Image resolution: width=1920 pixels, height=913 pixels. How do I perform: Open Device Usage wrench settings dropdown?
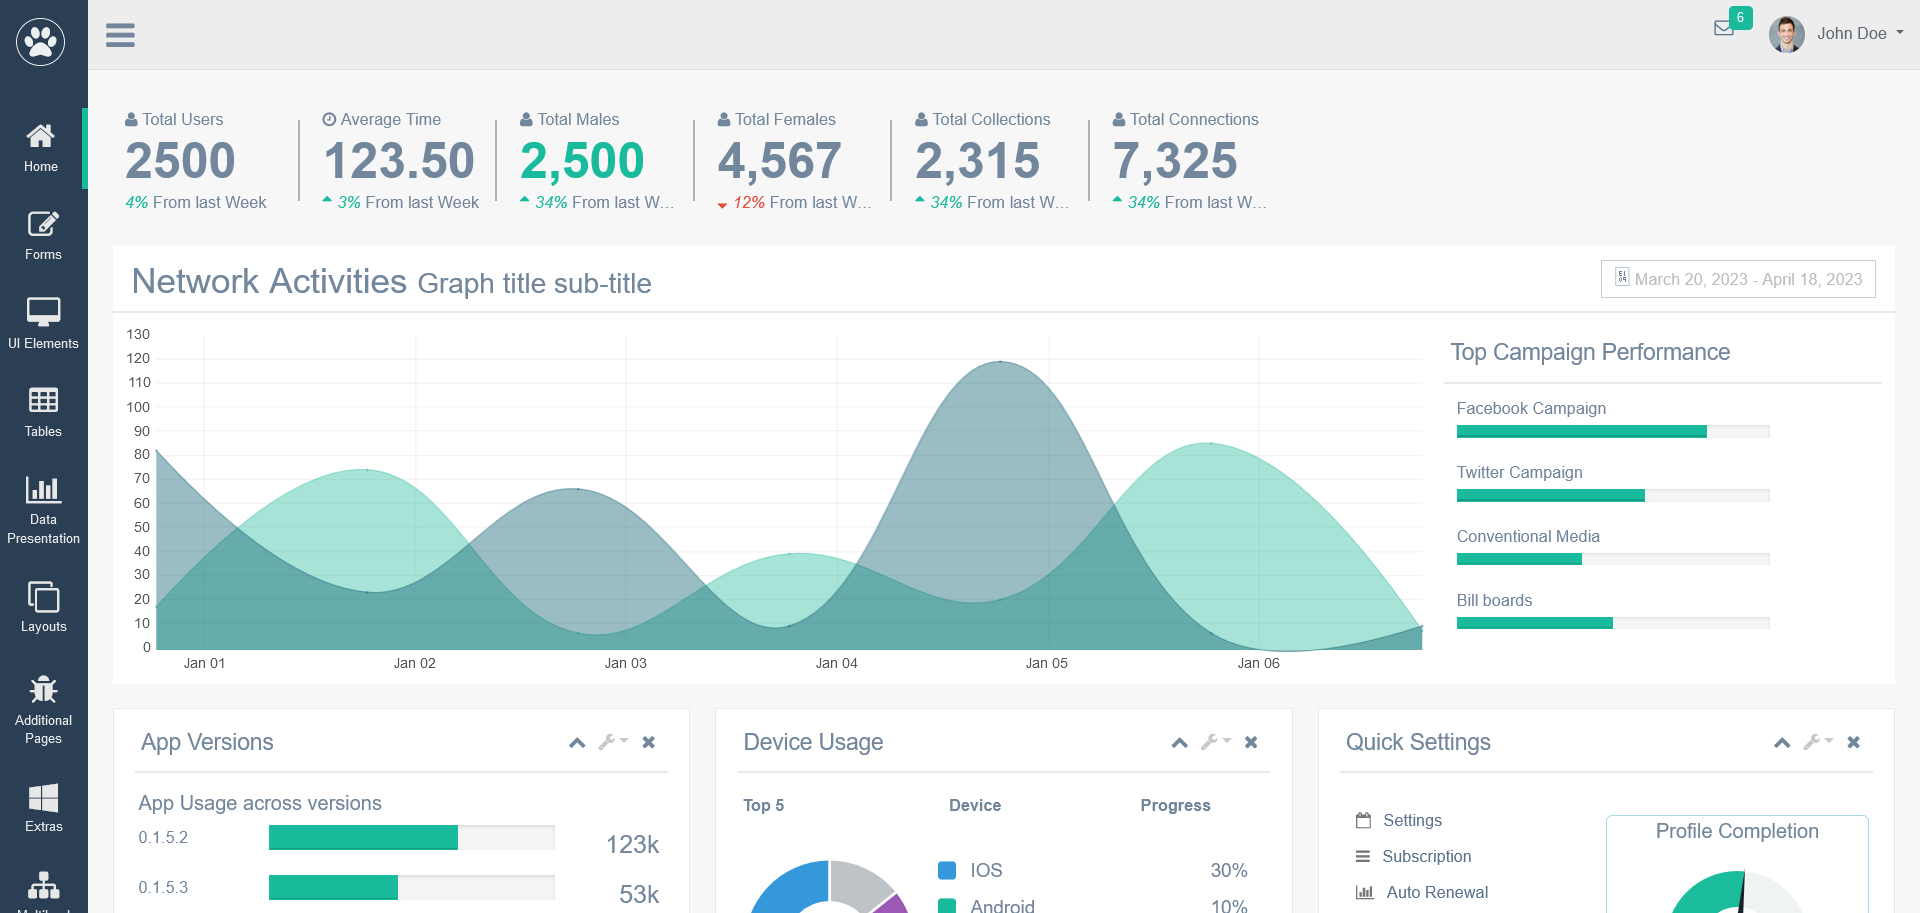pyautogui.click(x=1216, y=742)
